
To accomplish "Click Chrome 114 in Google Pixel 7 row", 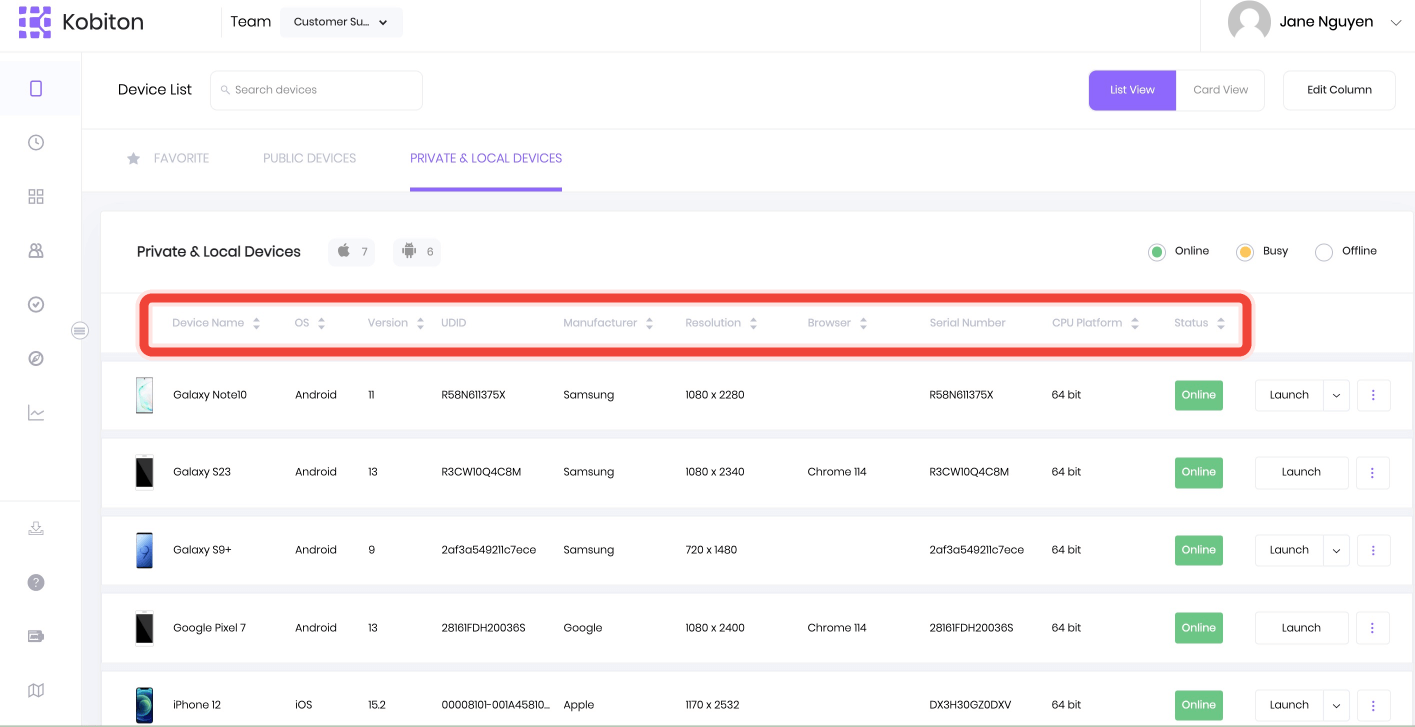I will click(837, 628).
